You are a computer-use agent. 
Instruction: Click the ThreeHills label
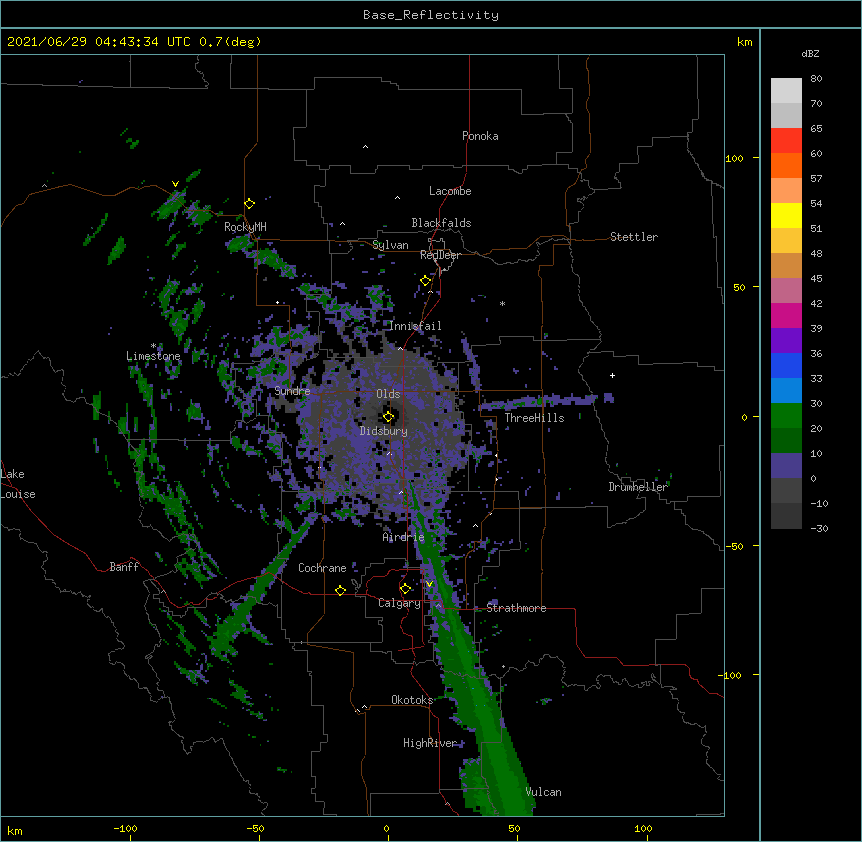pyautogui.click(x=534, y=418)
